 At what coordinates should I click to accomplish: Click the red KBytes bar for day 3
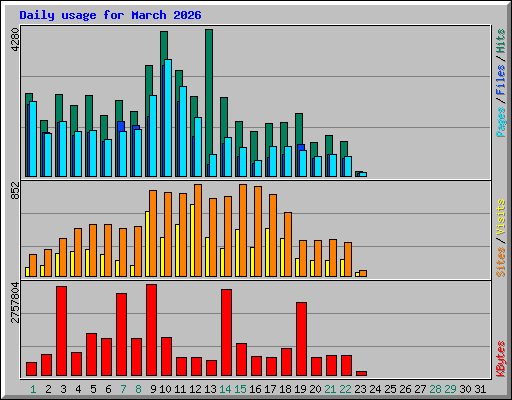point(61,331)
